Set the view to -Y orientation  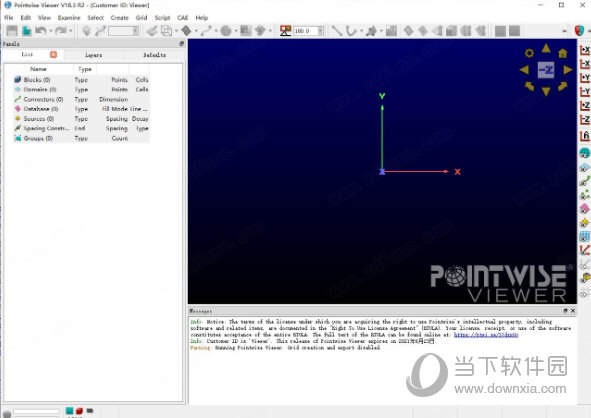click(x=585, y=92)
